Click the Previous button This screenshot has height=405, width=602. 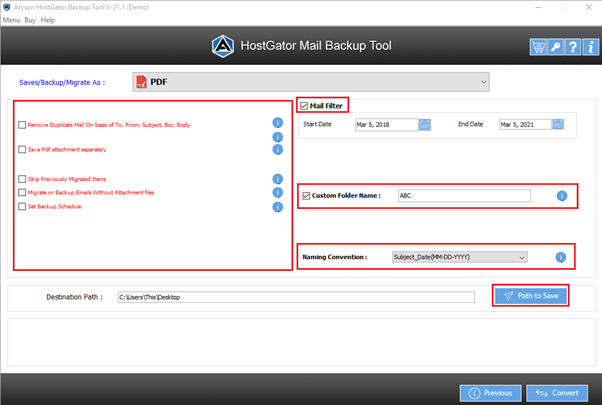pos(491,393)
